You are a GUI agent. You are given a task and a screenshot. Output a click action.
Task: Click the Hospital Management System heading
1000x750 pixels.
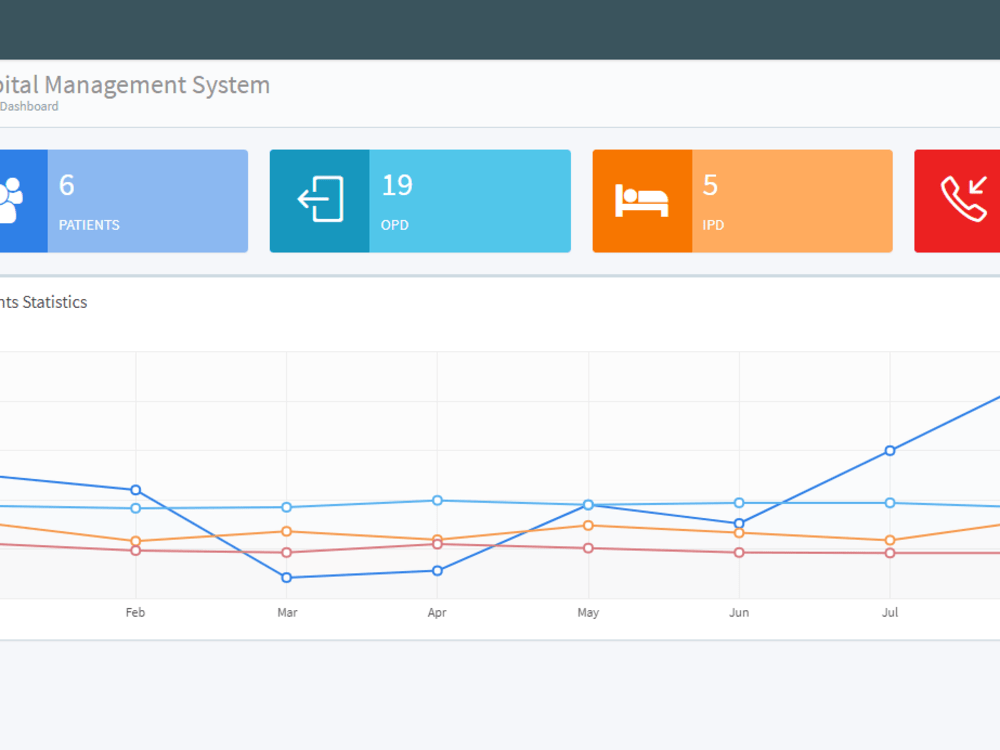tap(135, 85)
